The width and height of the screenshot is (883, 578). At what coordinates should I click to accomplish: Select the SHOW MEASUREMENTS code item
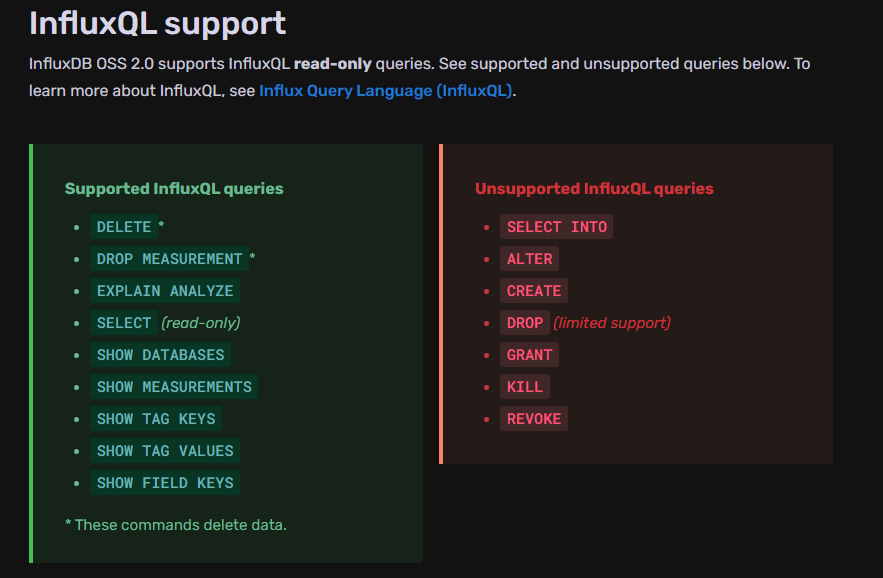pos(174,387)
